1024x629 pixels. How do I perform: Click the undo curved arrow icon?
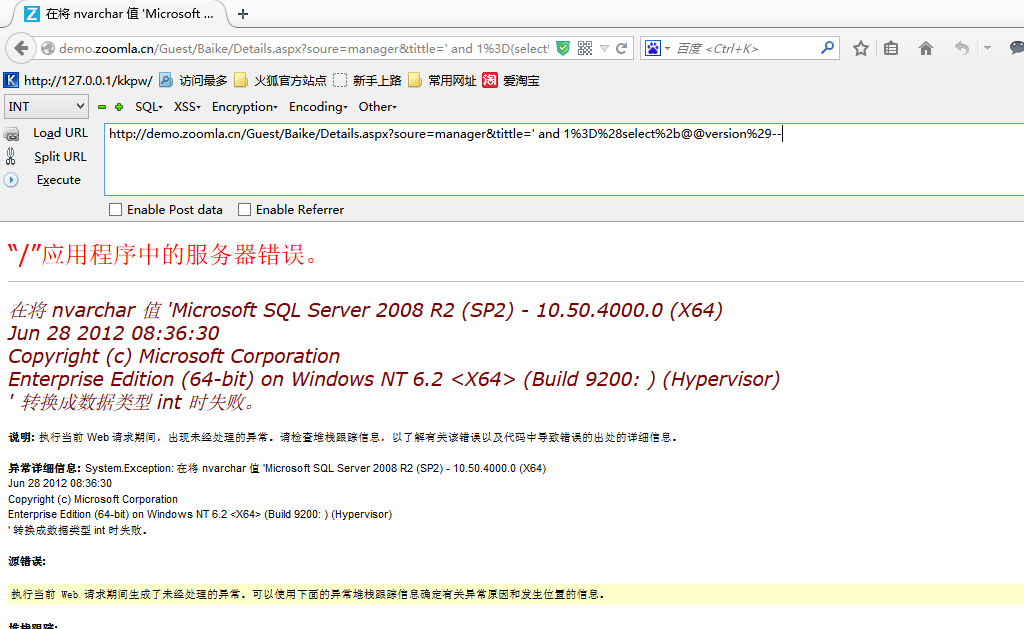[x=961, y=48]
